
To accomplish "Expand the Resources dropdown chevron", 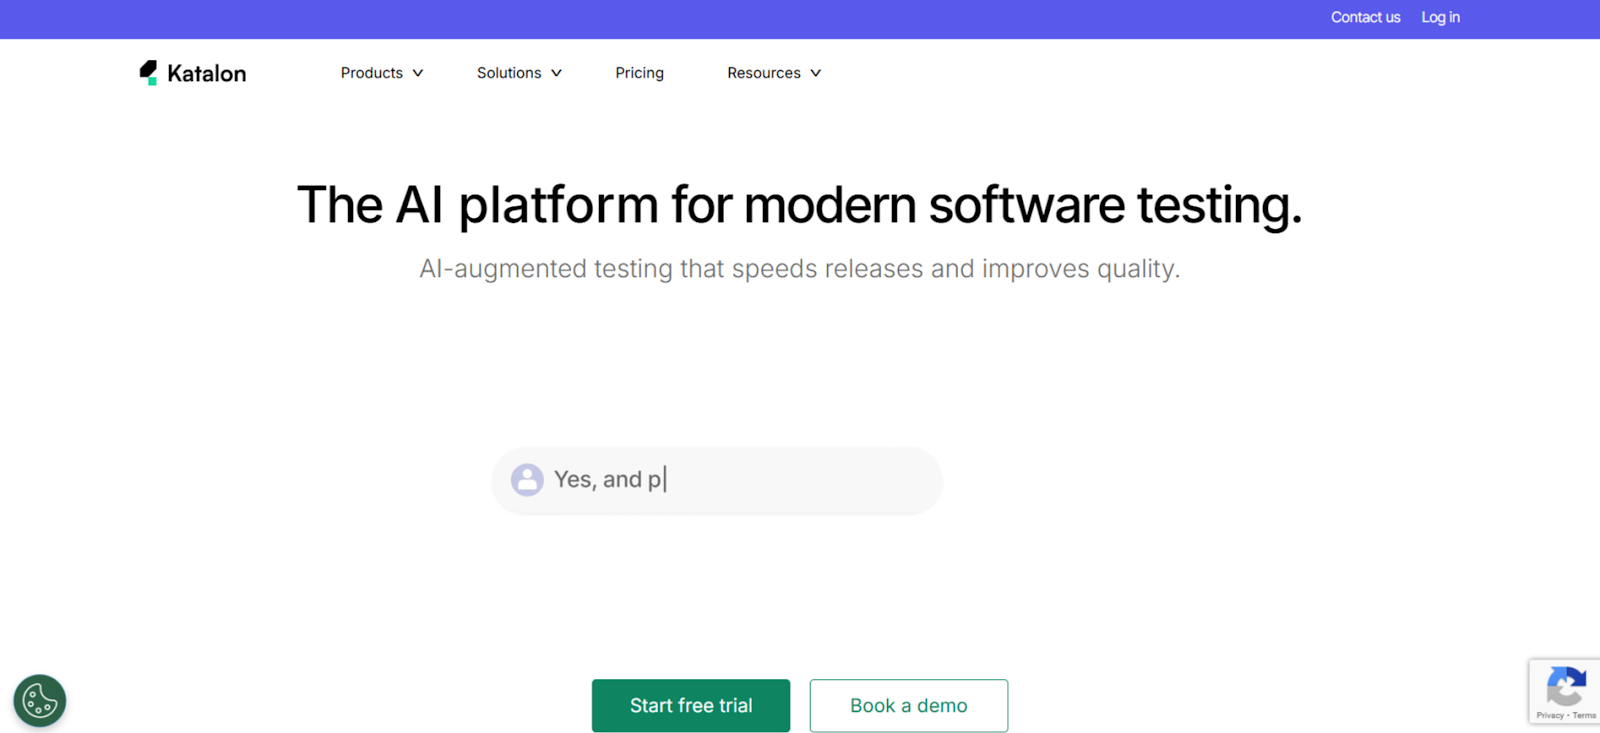I will pos(816,73).
